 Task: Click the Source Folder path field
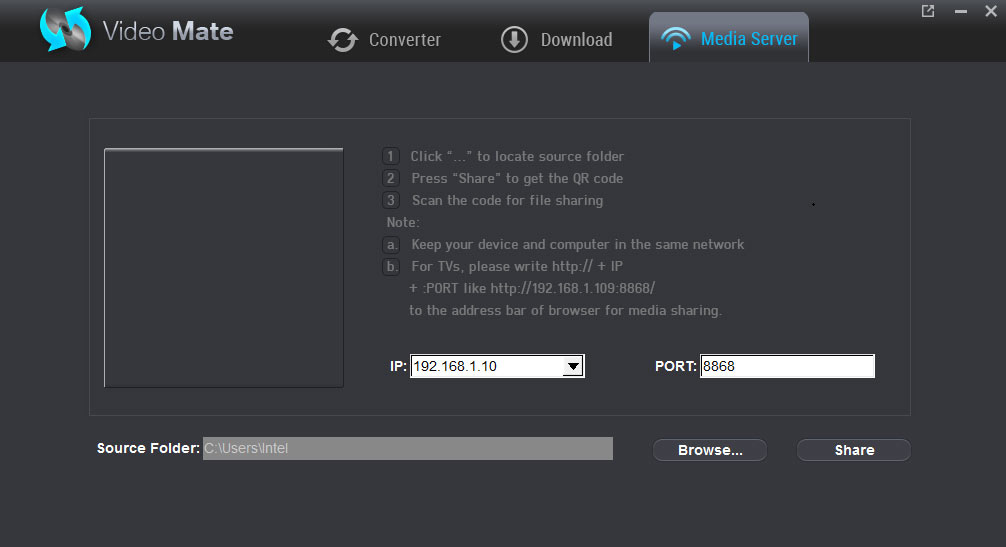click(x=407, y=448)
